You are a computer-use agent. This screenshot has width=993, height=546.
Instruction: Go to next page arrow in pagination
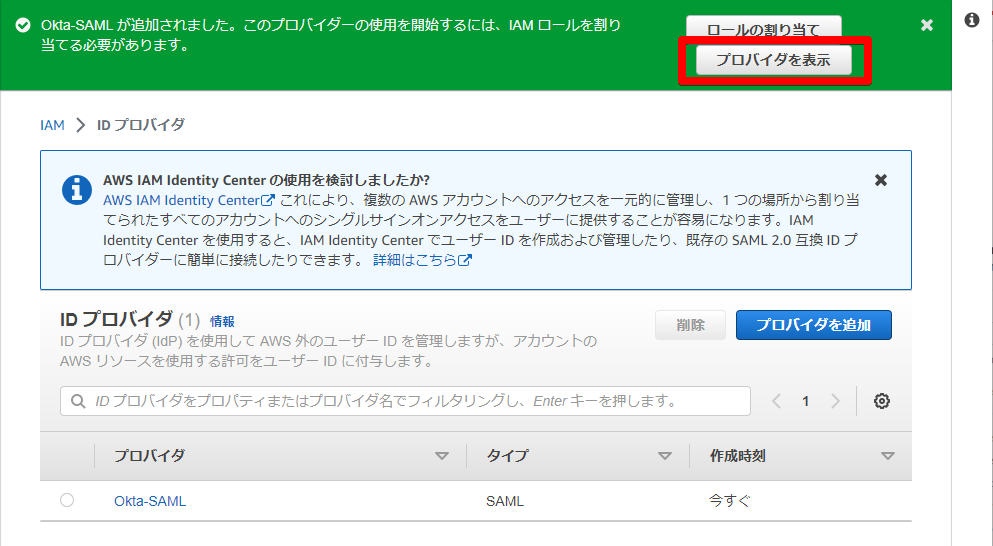[x=835, y=401]
